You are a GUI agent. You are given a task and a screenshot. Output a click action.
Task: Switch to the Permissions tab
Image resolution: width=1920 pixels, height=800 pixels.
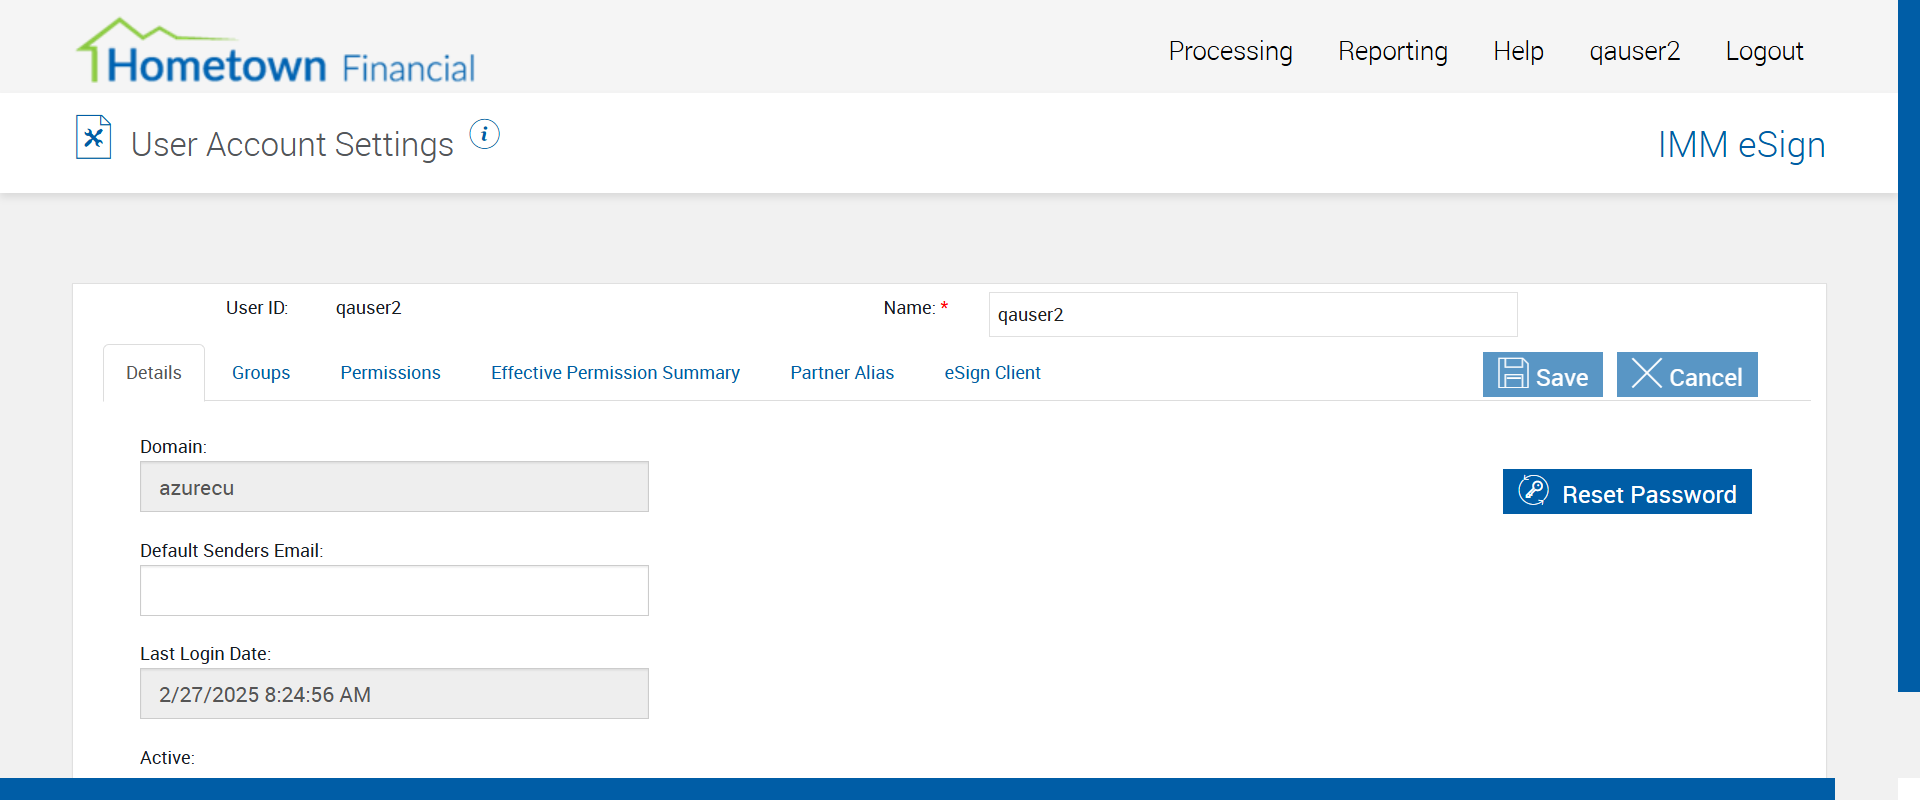[x=390, y=373]
